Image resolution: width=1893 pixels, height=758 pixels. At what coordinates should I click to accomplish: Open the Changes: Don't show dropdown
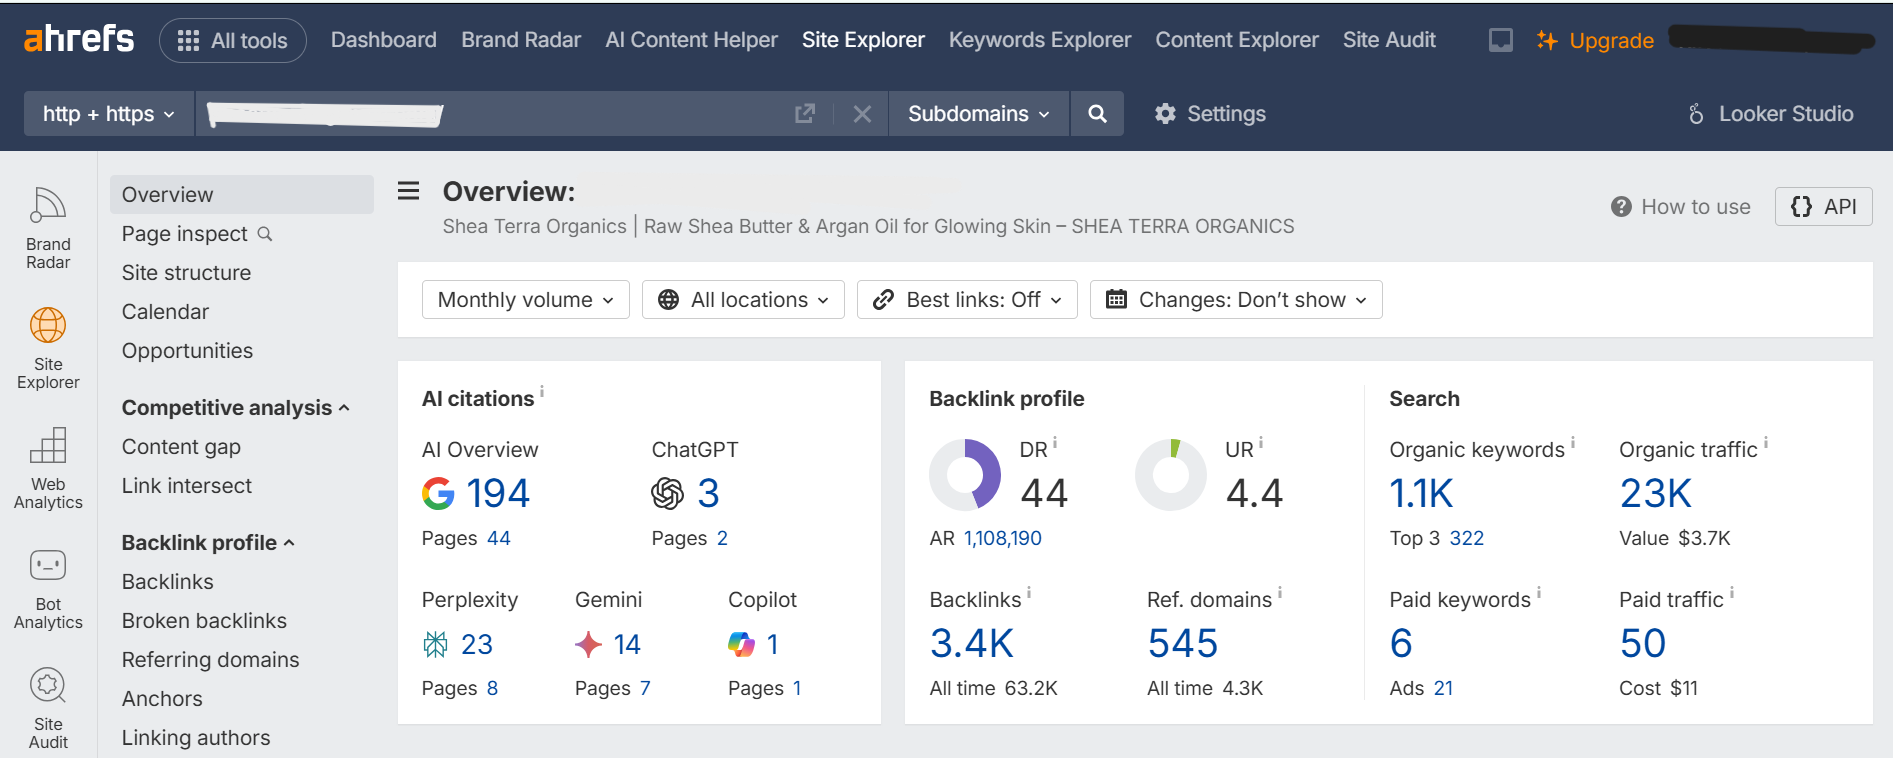pyautogui.click(x=1236, y=300)
